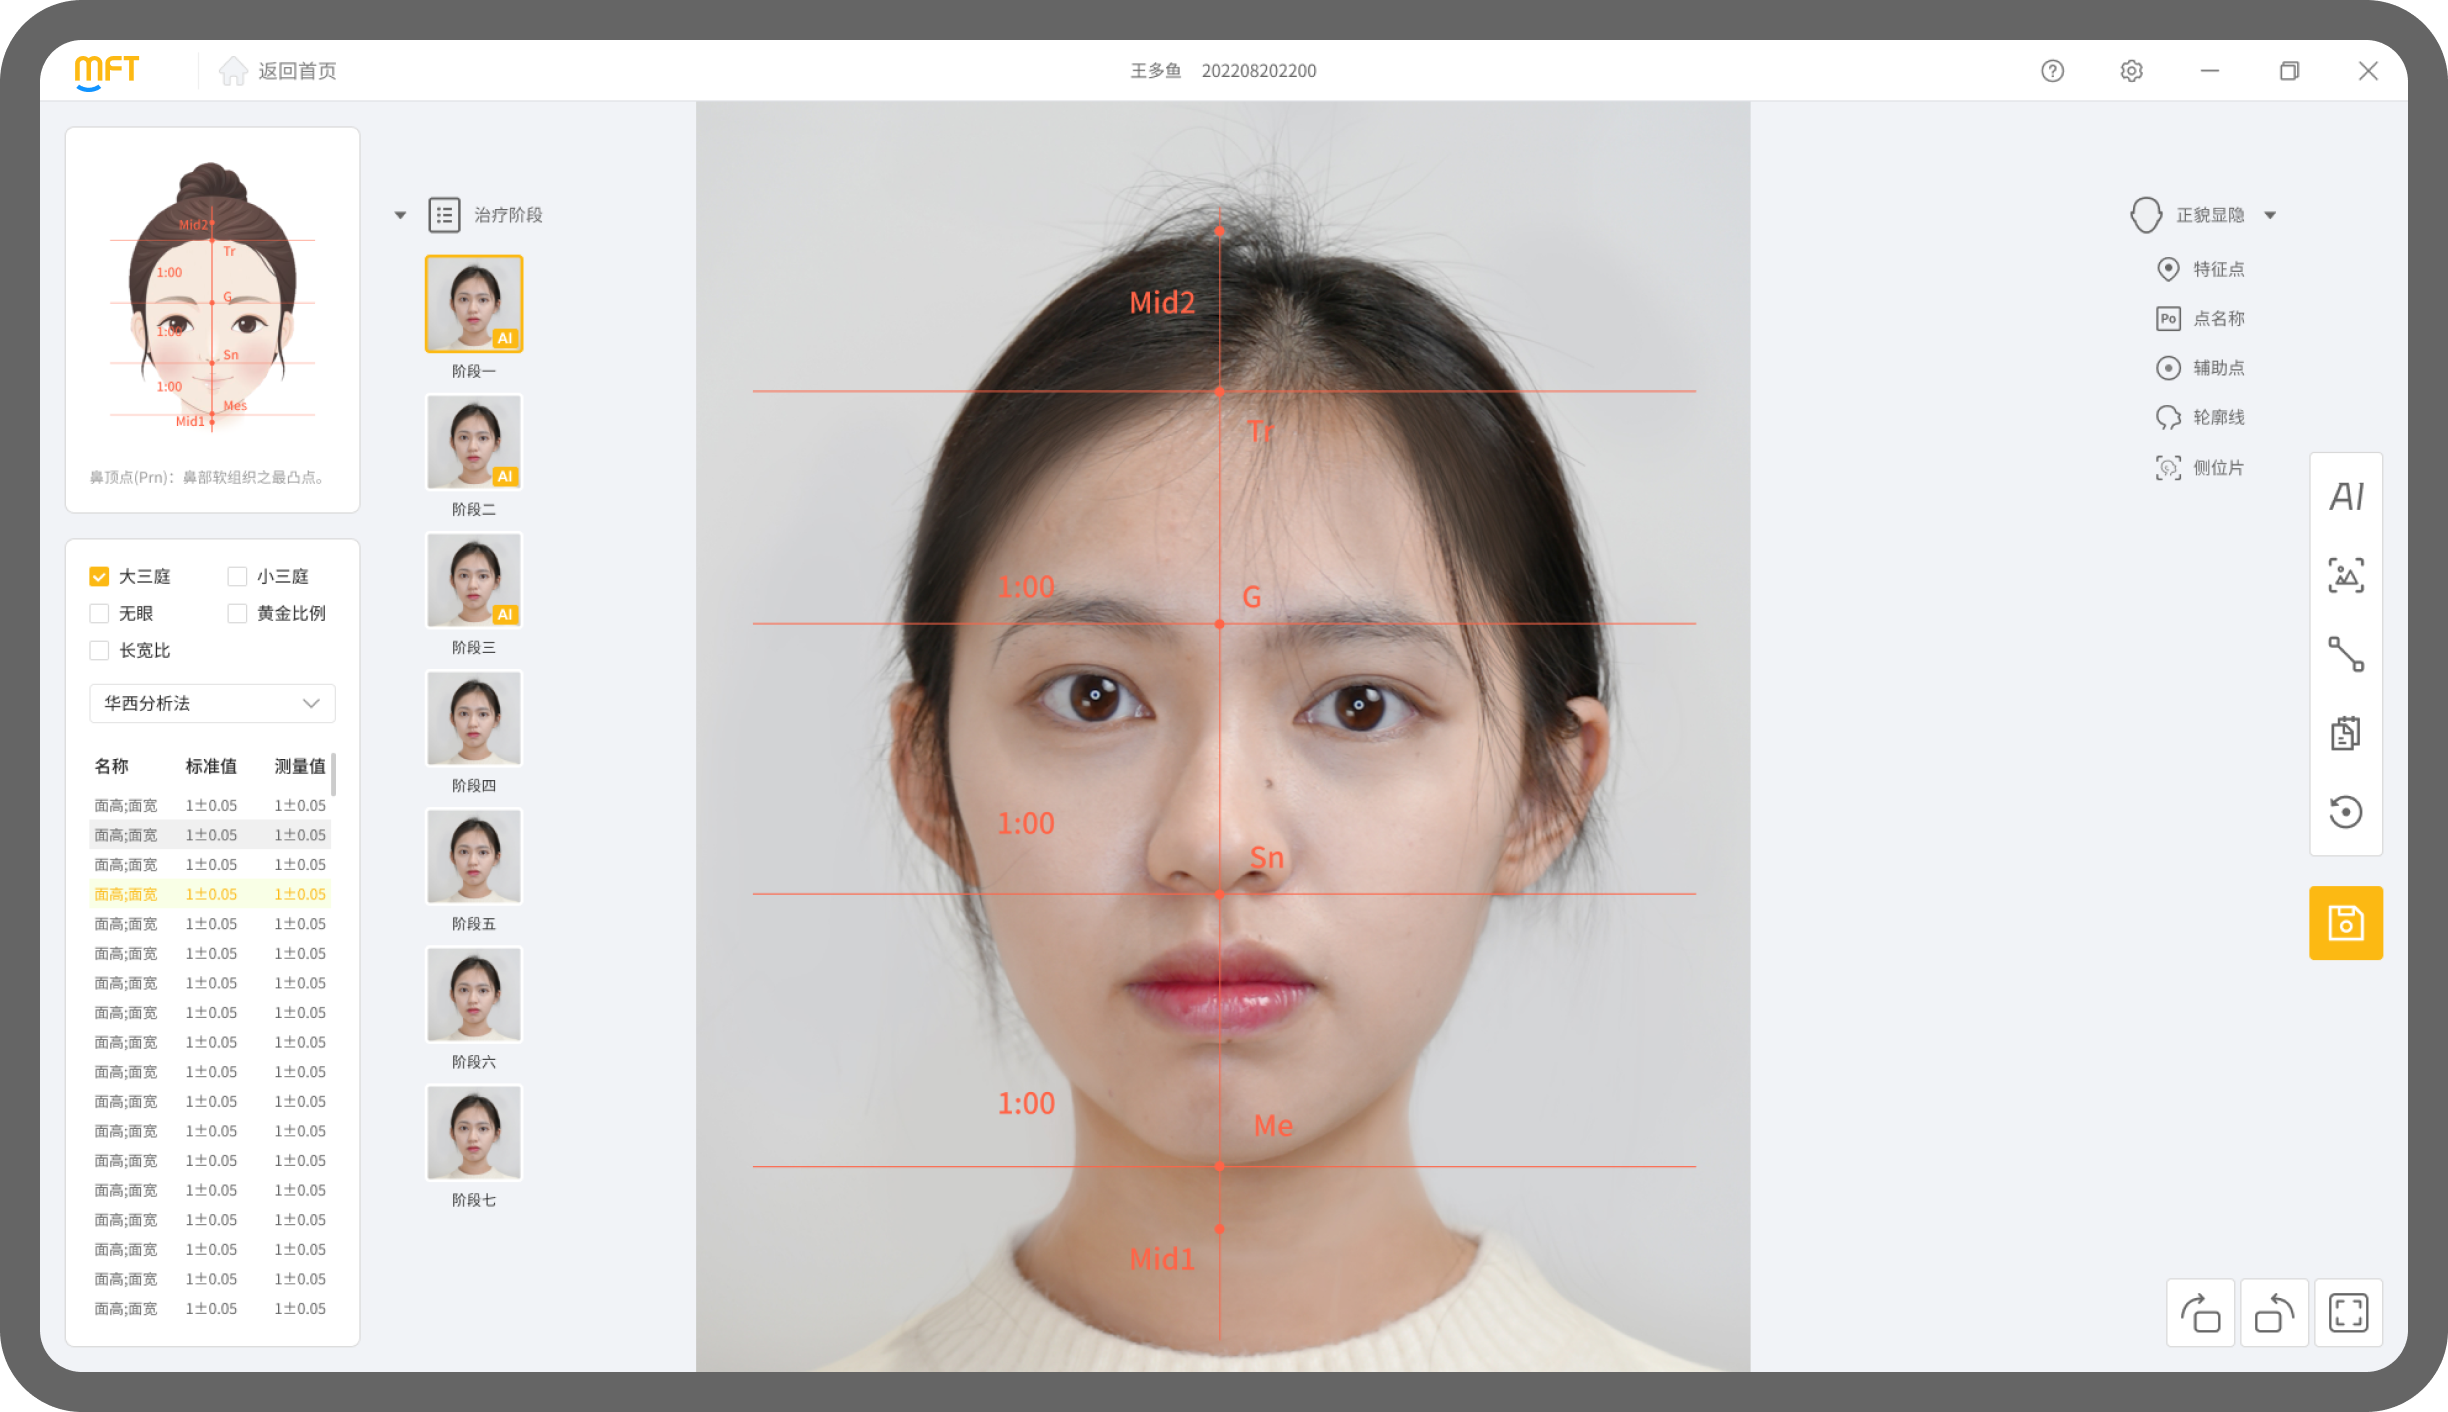Select the 阶段四 thumbnail
The width and height of the screenshot is (2448, 1412).
pyautogui.click(x=474, y=719)
